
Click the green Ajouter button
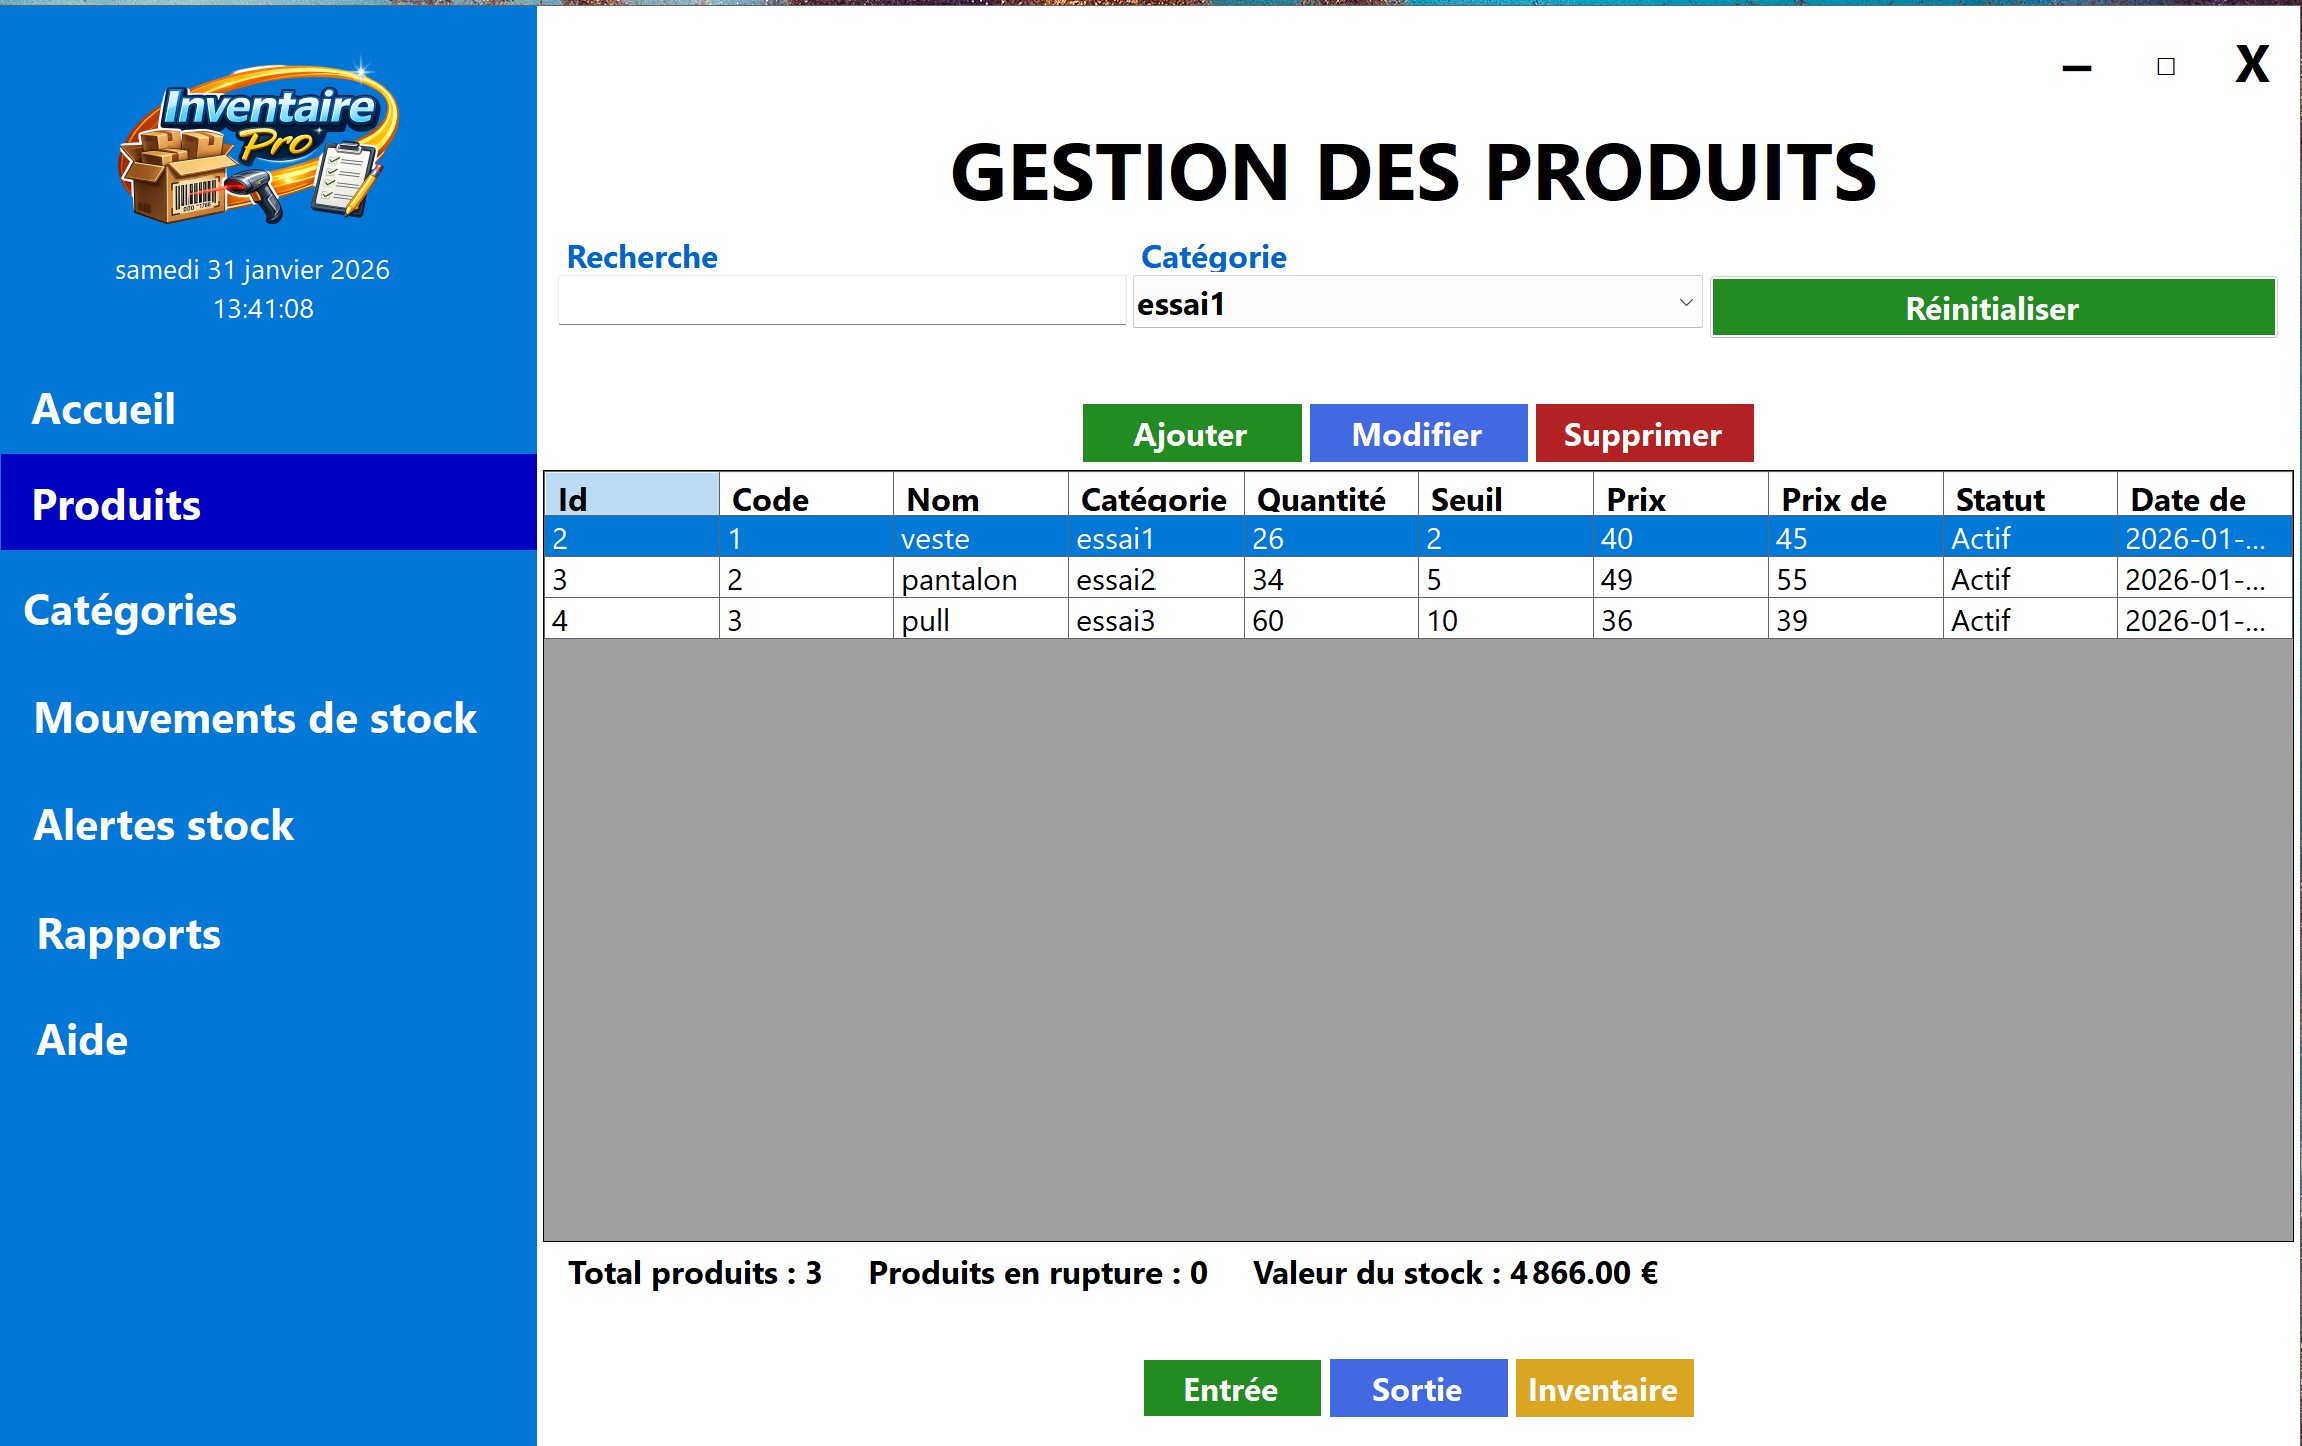tap(1191, 434)
